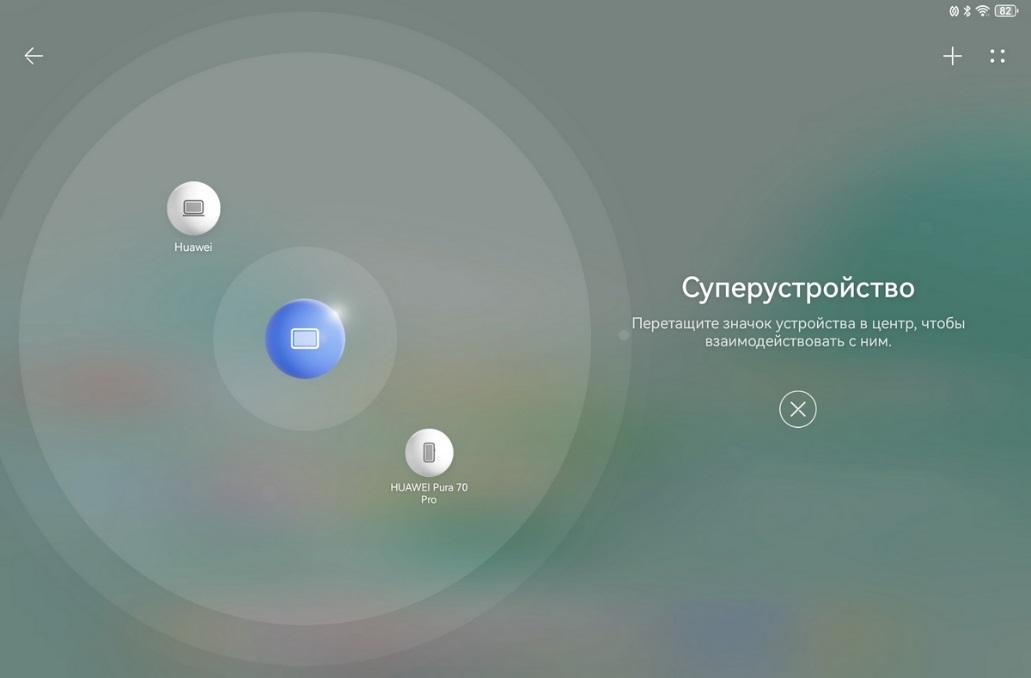Tap the battery indicator showing 82
Screen dimensions: 1031x678
point(1006,11)
